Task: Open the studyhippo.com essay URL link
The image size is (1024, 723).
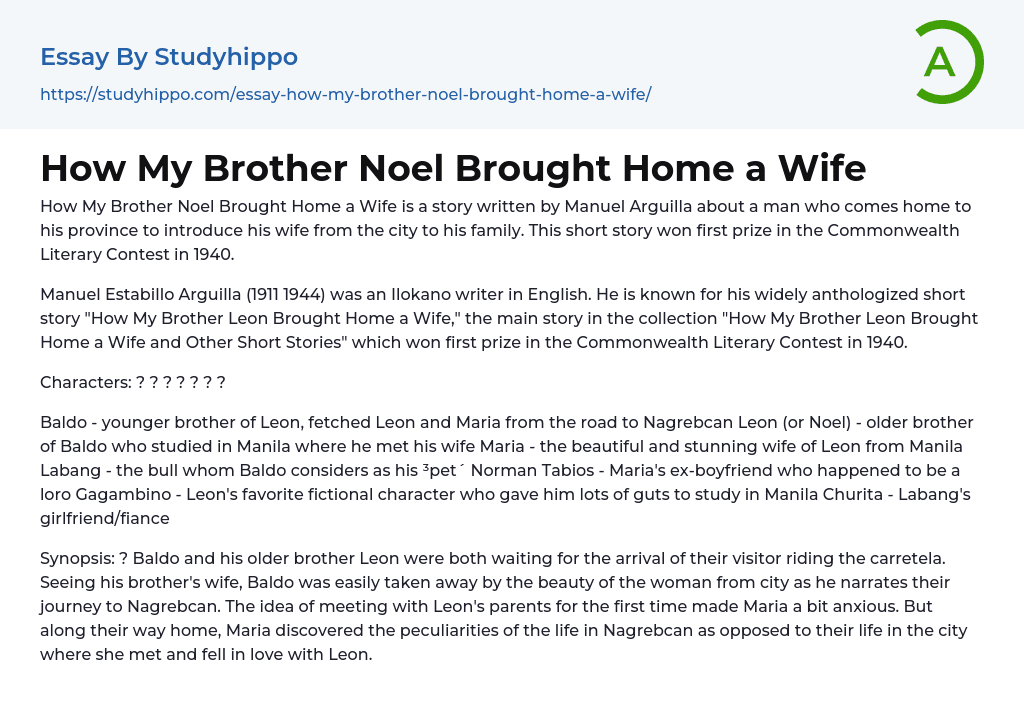Action: 345,94
